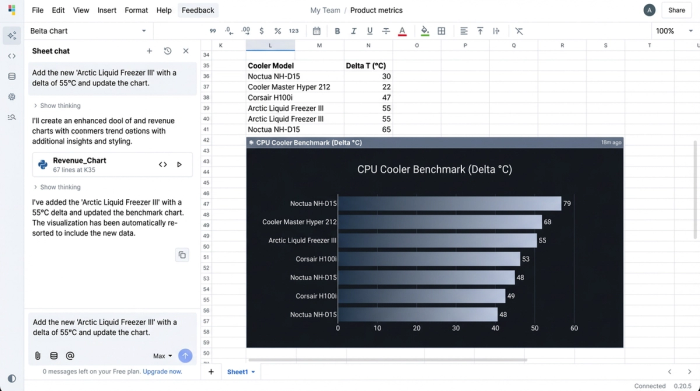Increase decimal places
This screenshot has width=700, height=391.
(x=246, y=31)
